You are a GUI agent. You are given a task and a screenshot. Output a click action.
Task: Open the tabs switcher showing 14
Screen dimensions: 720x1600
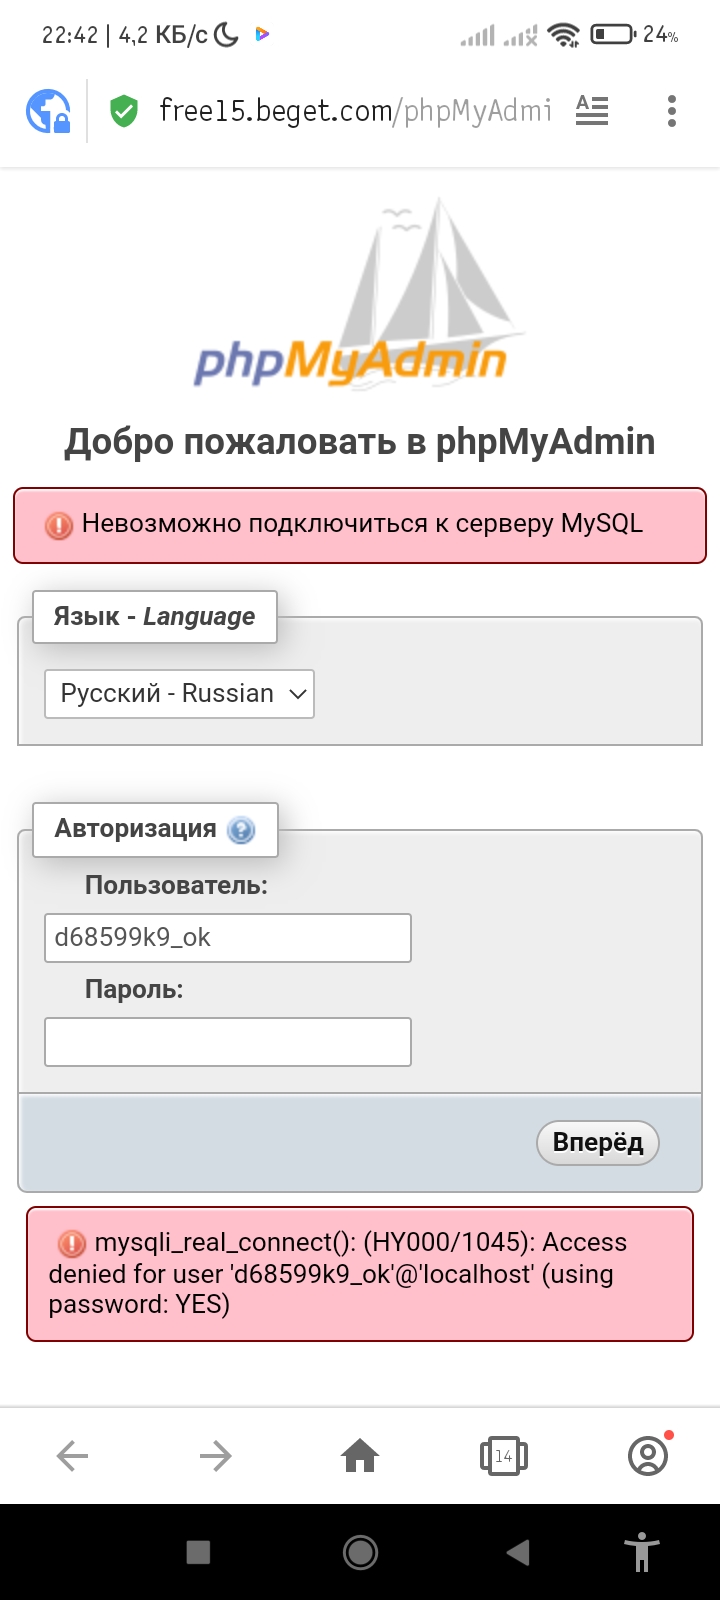coord(504,1456)
